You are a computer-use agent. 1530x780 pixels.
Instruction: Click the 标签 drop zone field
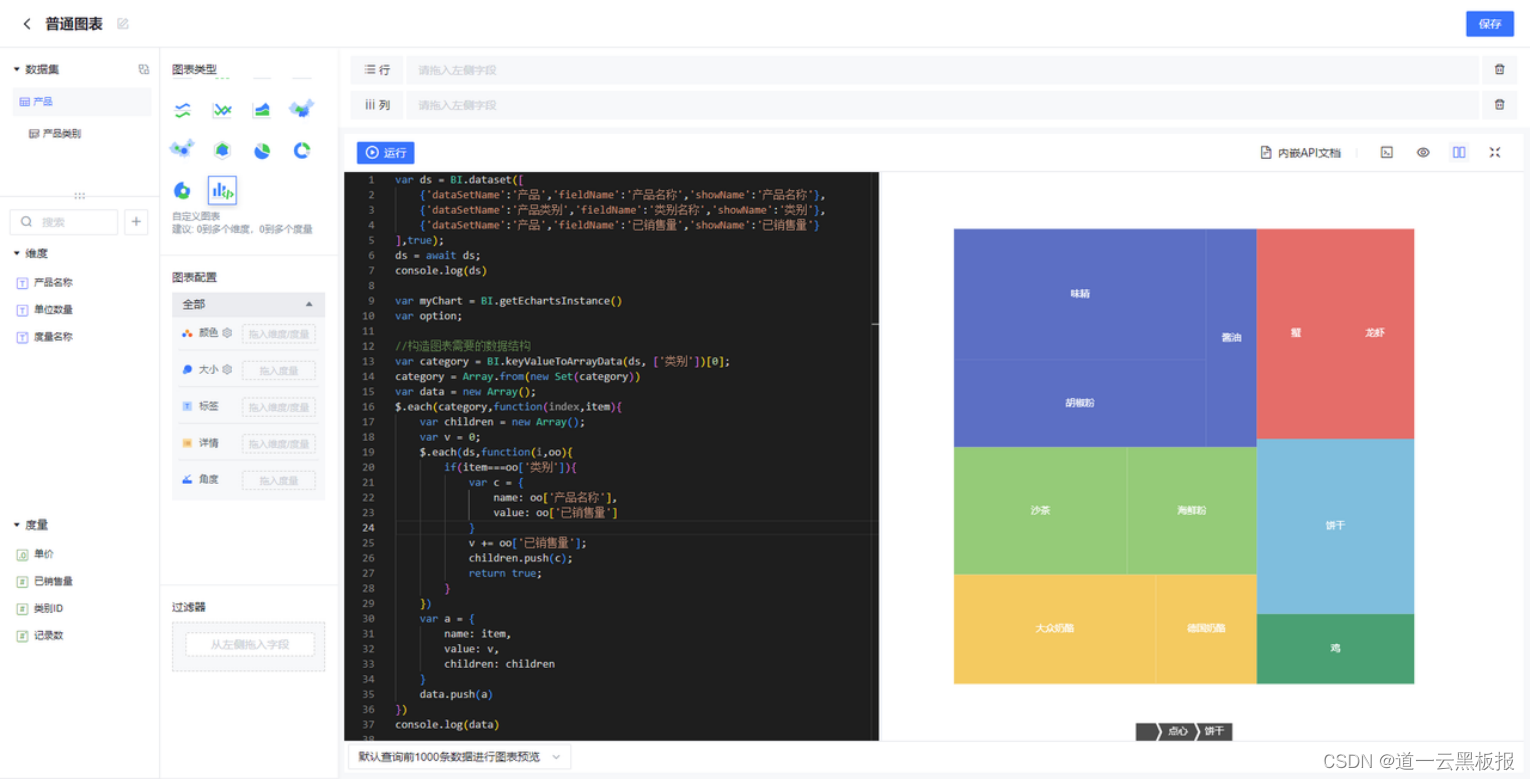tap(279, 407)
